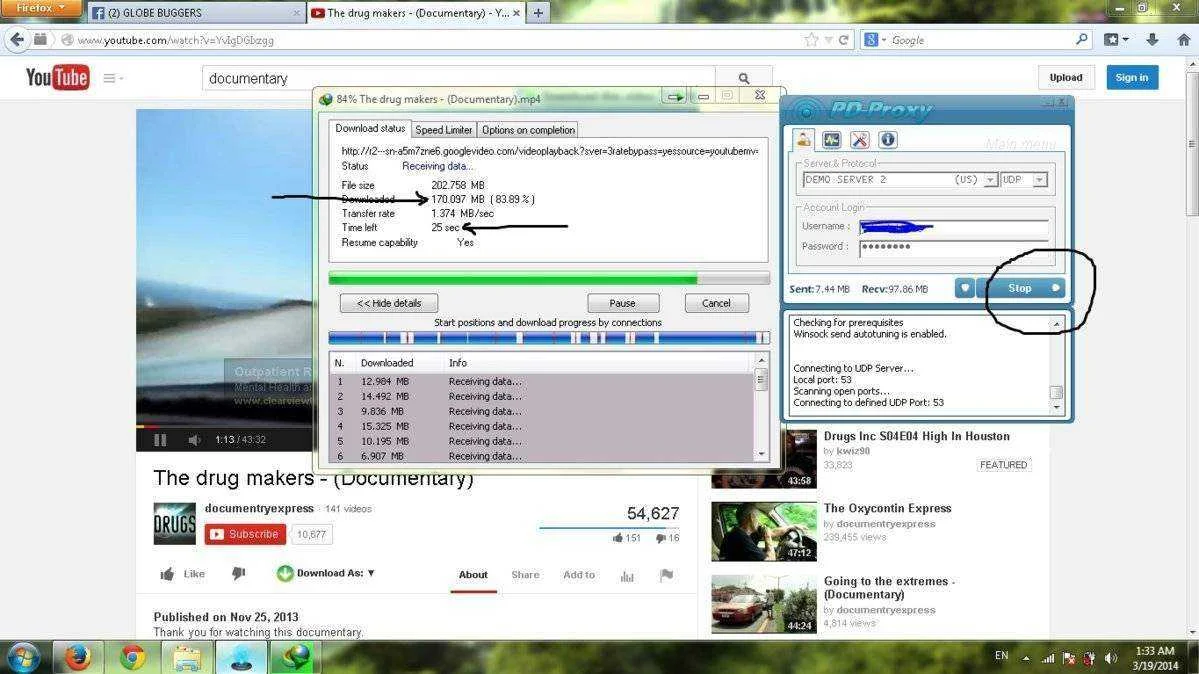The image size is (1199, 674).
Task: Open Going to the extremes video link
Action: click(x=889, y=588)
